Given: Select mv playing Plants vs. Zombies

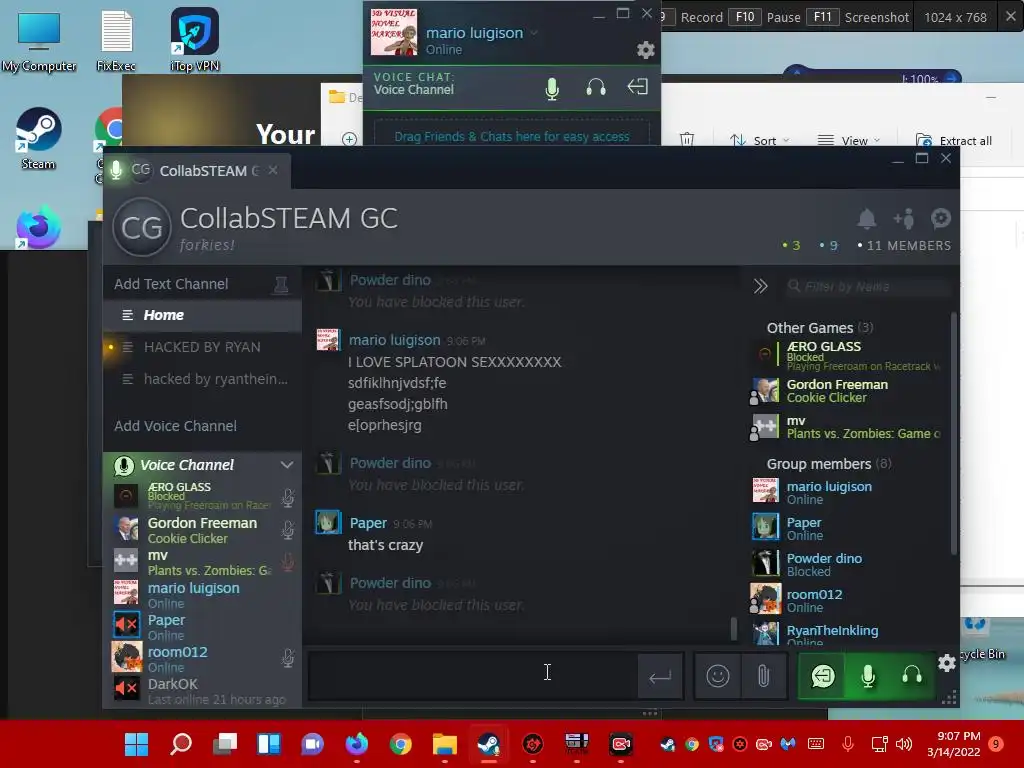Looking at the screenshot, I should coord(846,427).
